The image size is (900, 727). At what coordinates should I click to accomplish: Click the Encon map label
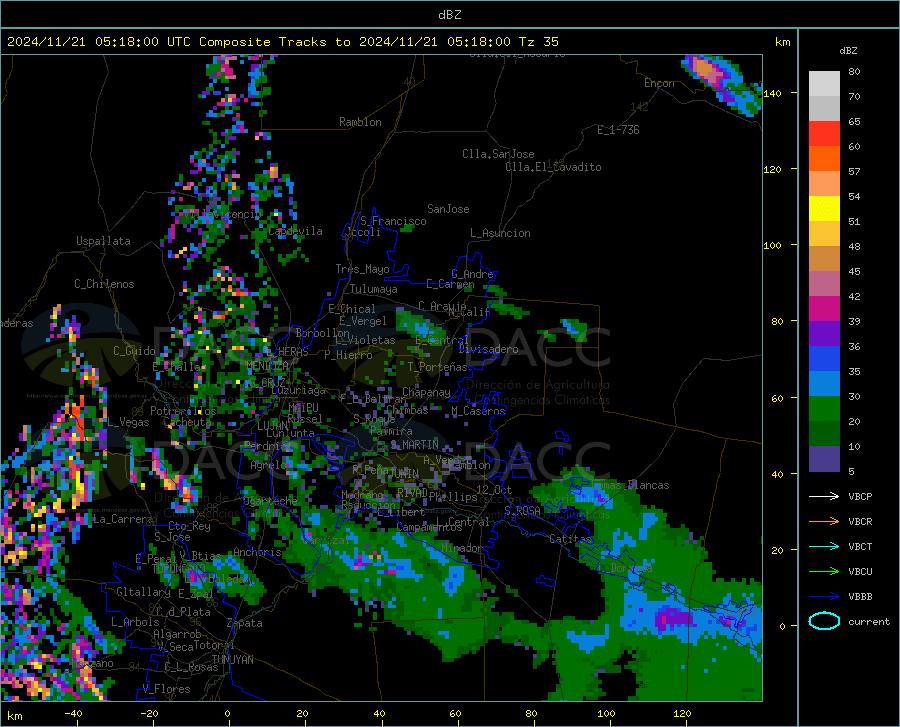tap(659, 83)
